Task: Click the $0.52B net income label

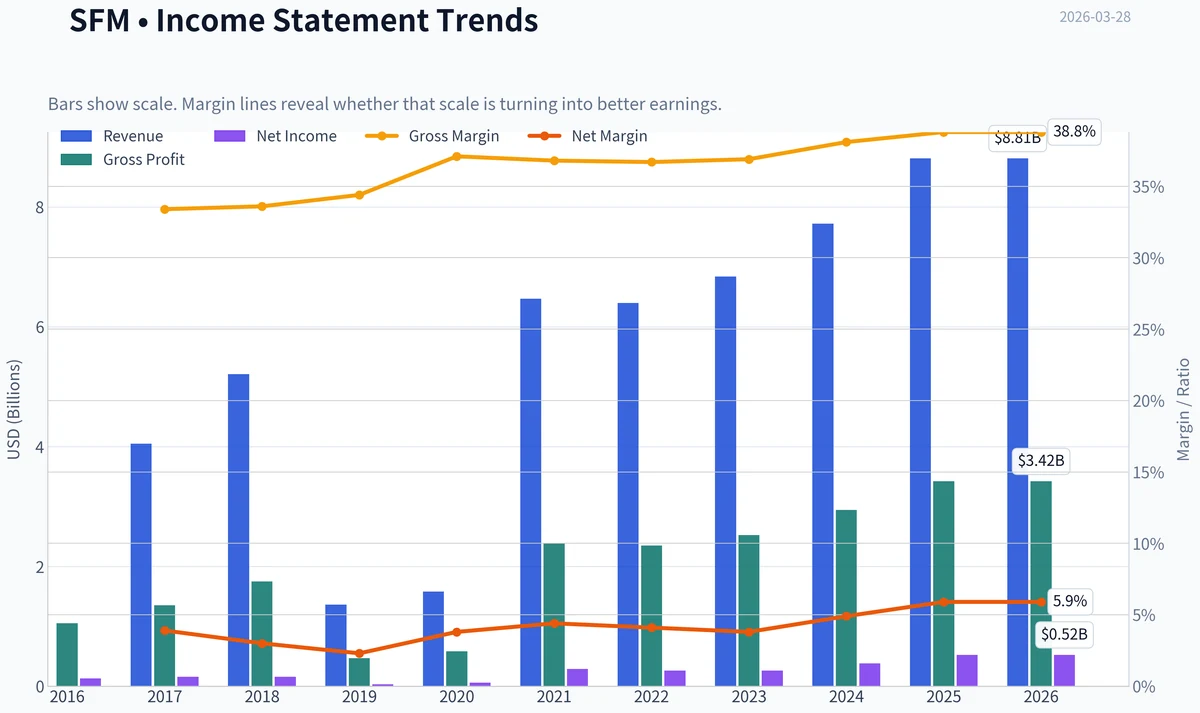Action: (x=1063, y=634)
